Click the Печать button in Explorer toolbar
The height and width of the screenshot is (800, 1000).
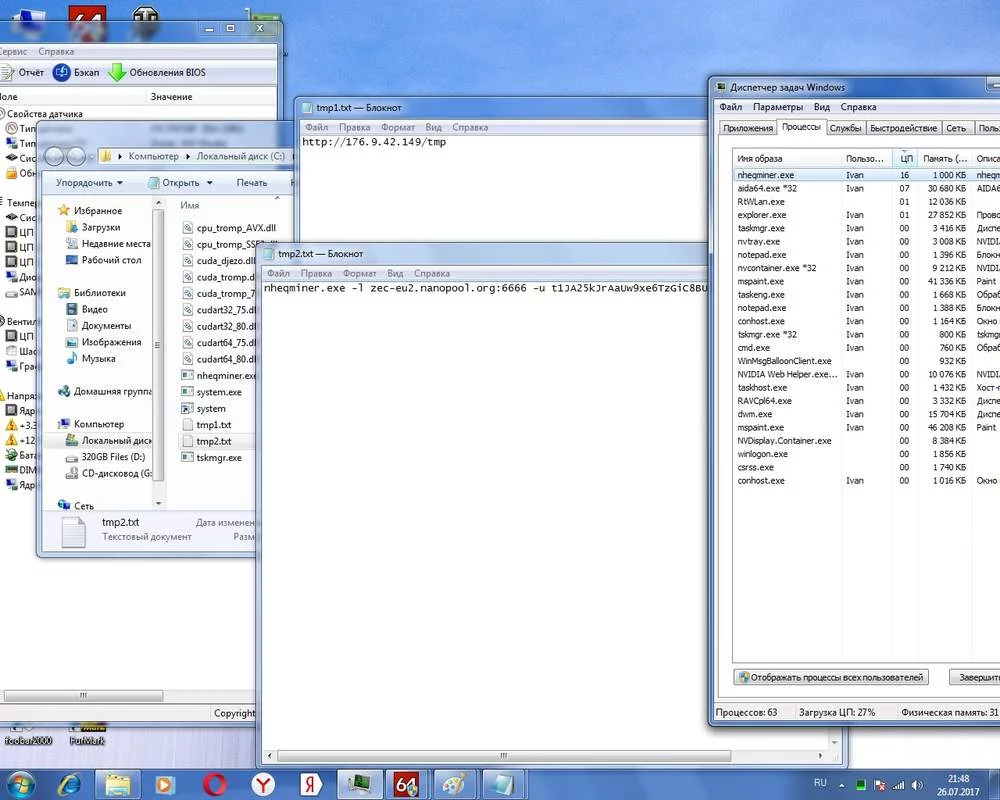click(251, 183)
